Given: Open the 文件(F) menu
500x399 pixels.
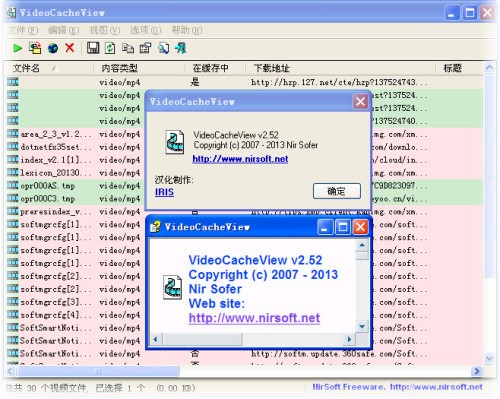Looking at the screenshot, I should (23, 30).
